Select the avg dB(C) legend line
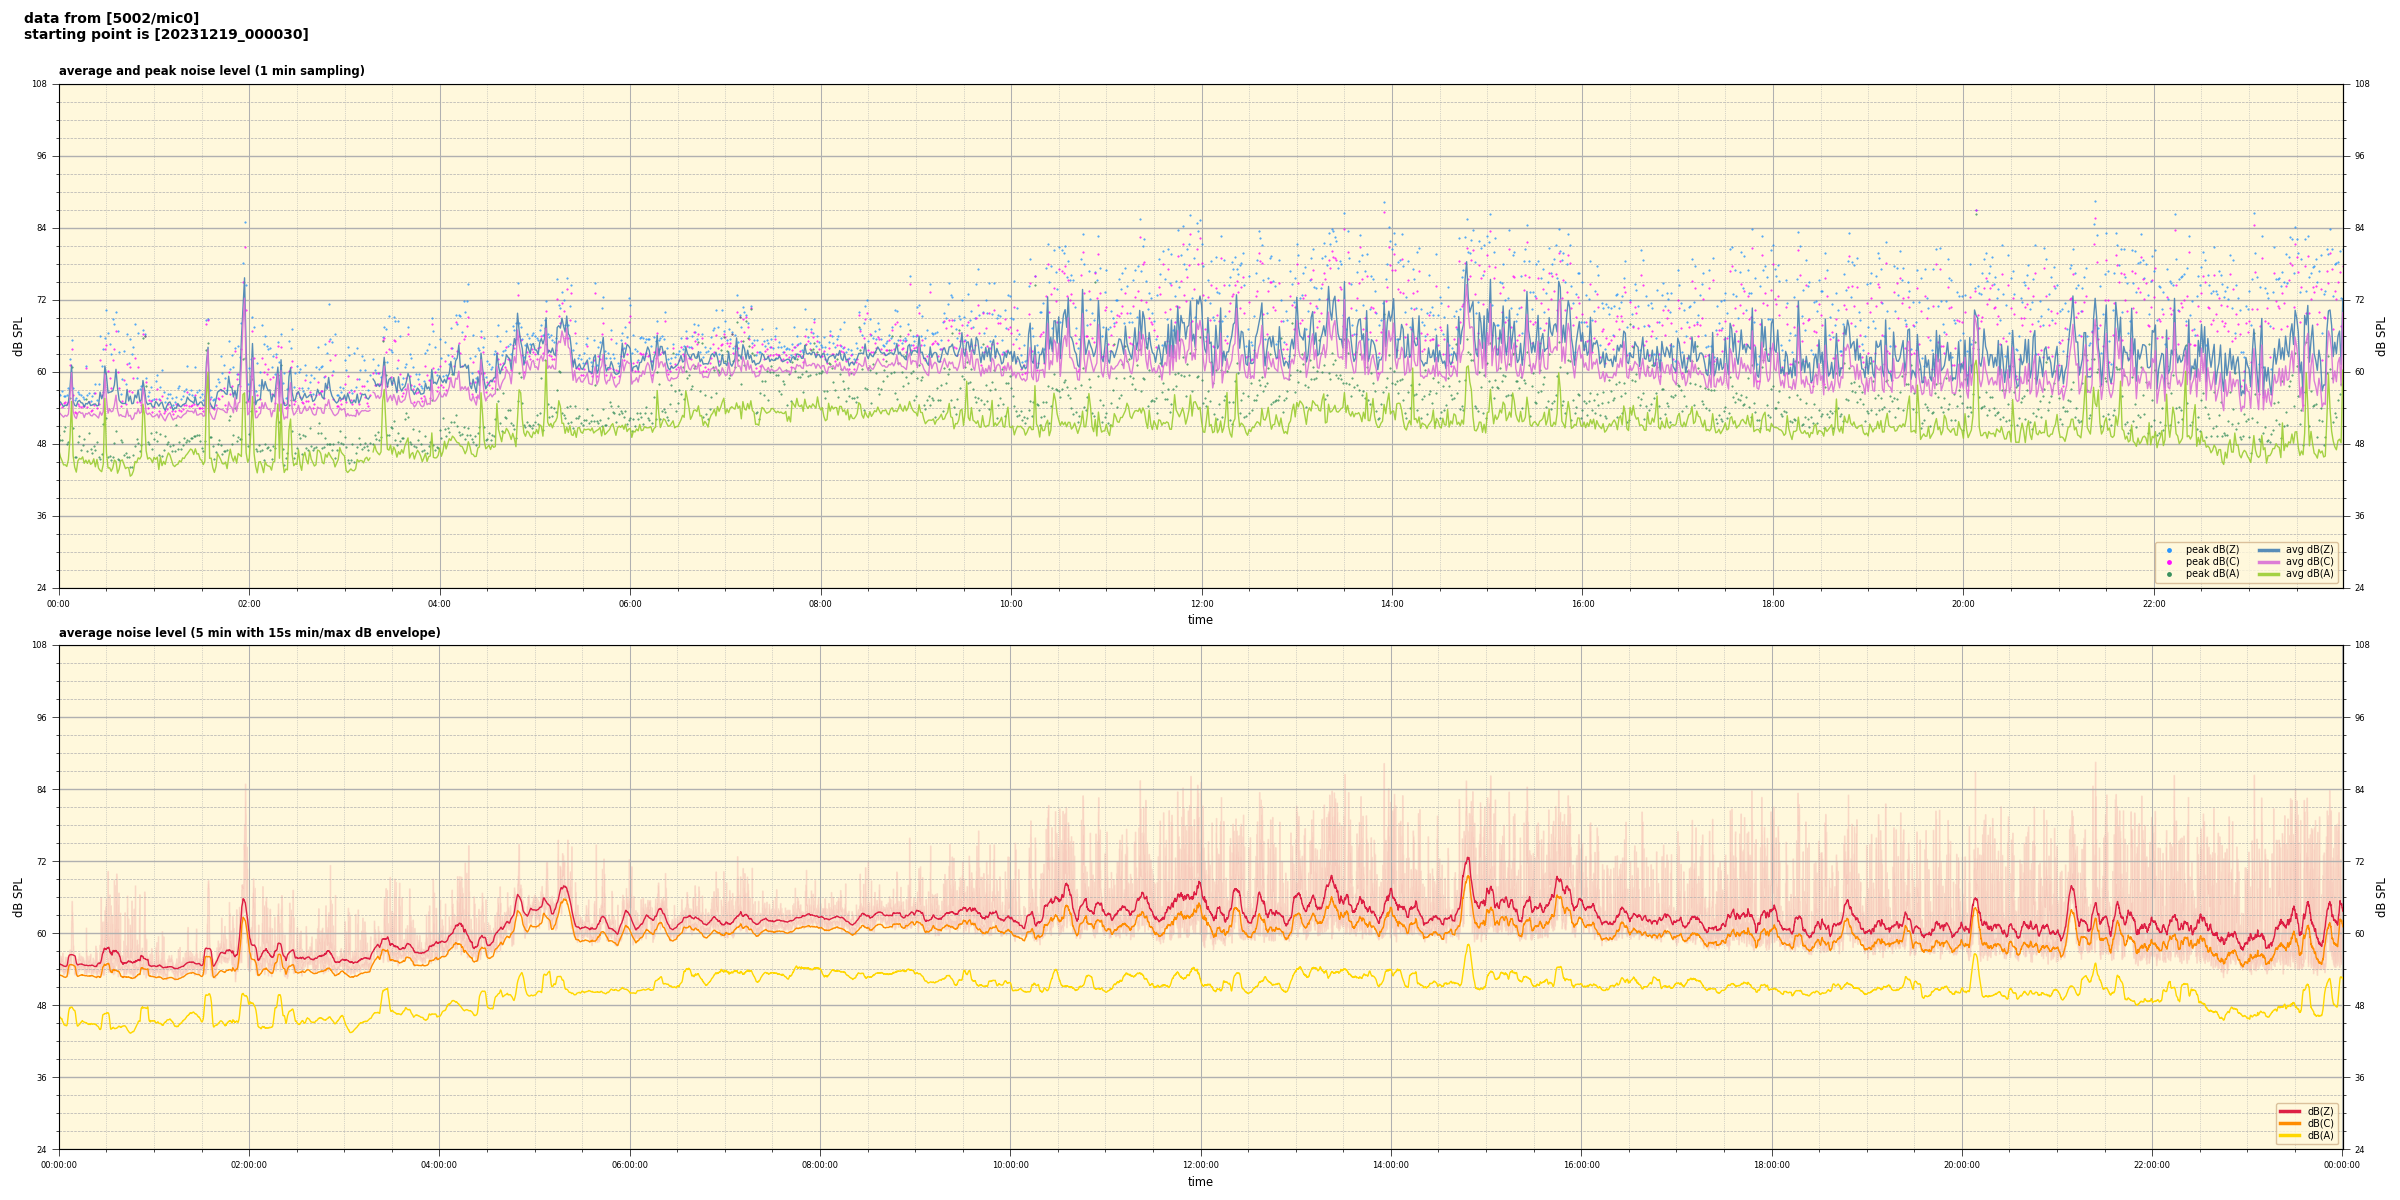The image size is (2400, 1200). (x=2269, y=562)
